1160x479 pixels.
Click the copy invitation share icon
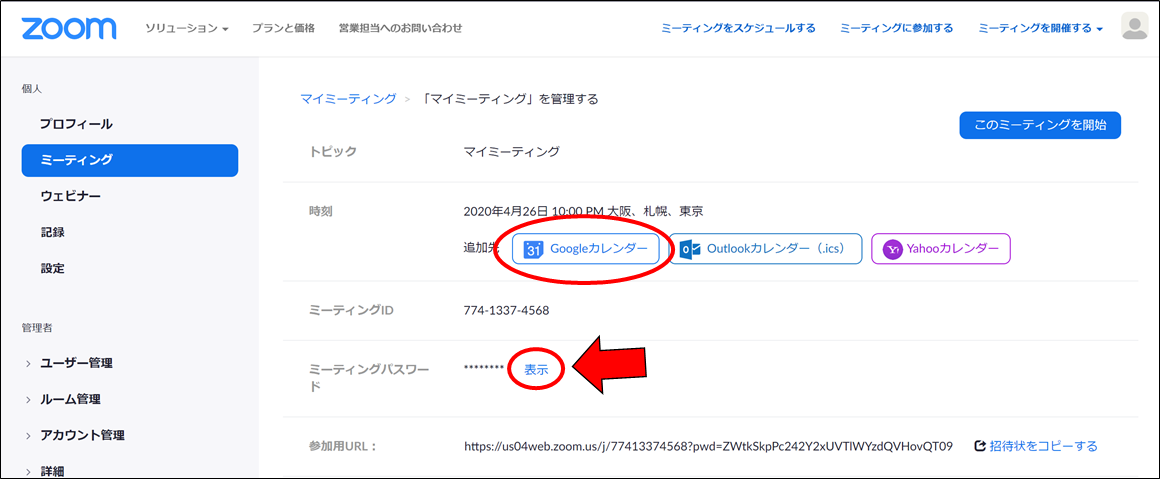click(x=980, y=446)
